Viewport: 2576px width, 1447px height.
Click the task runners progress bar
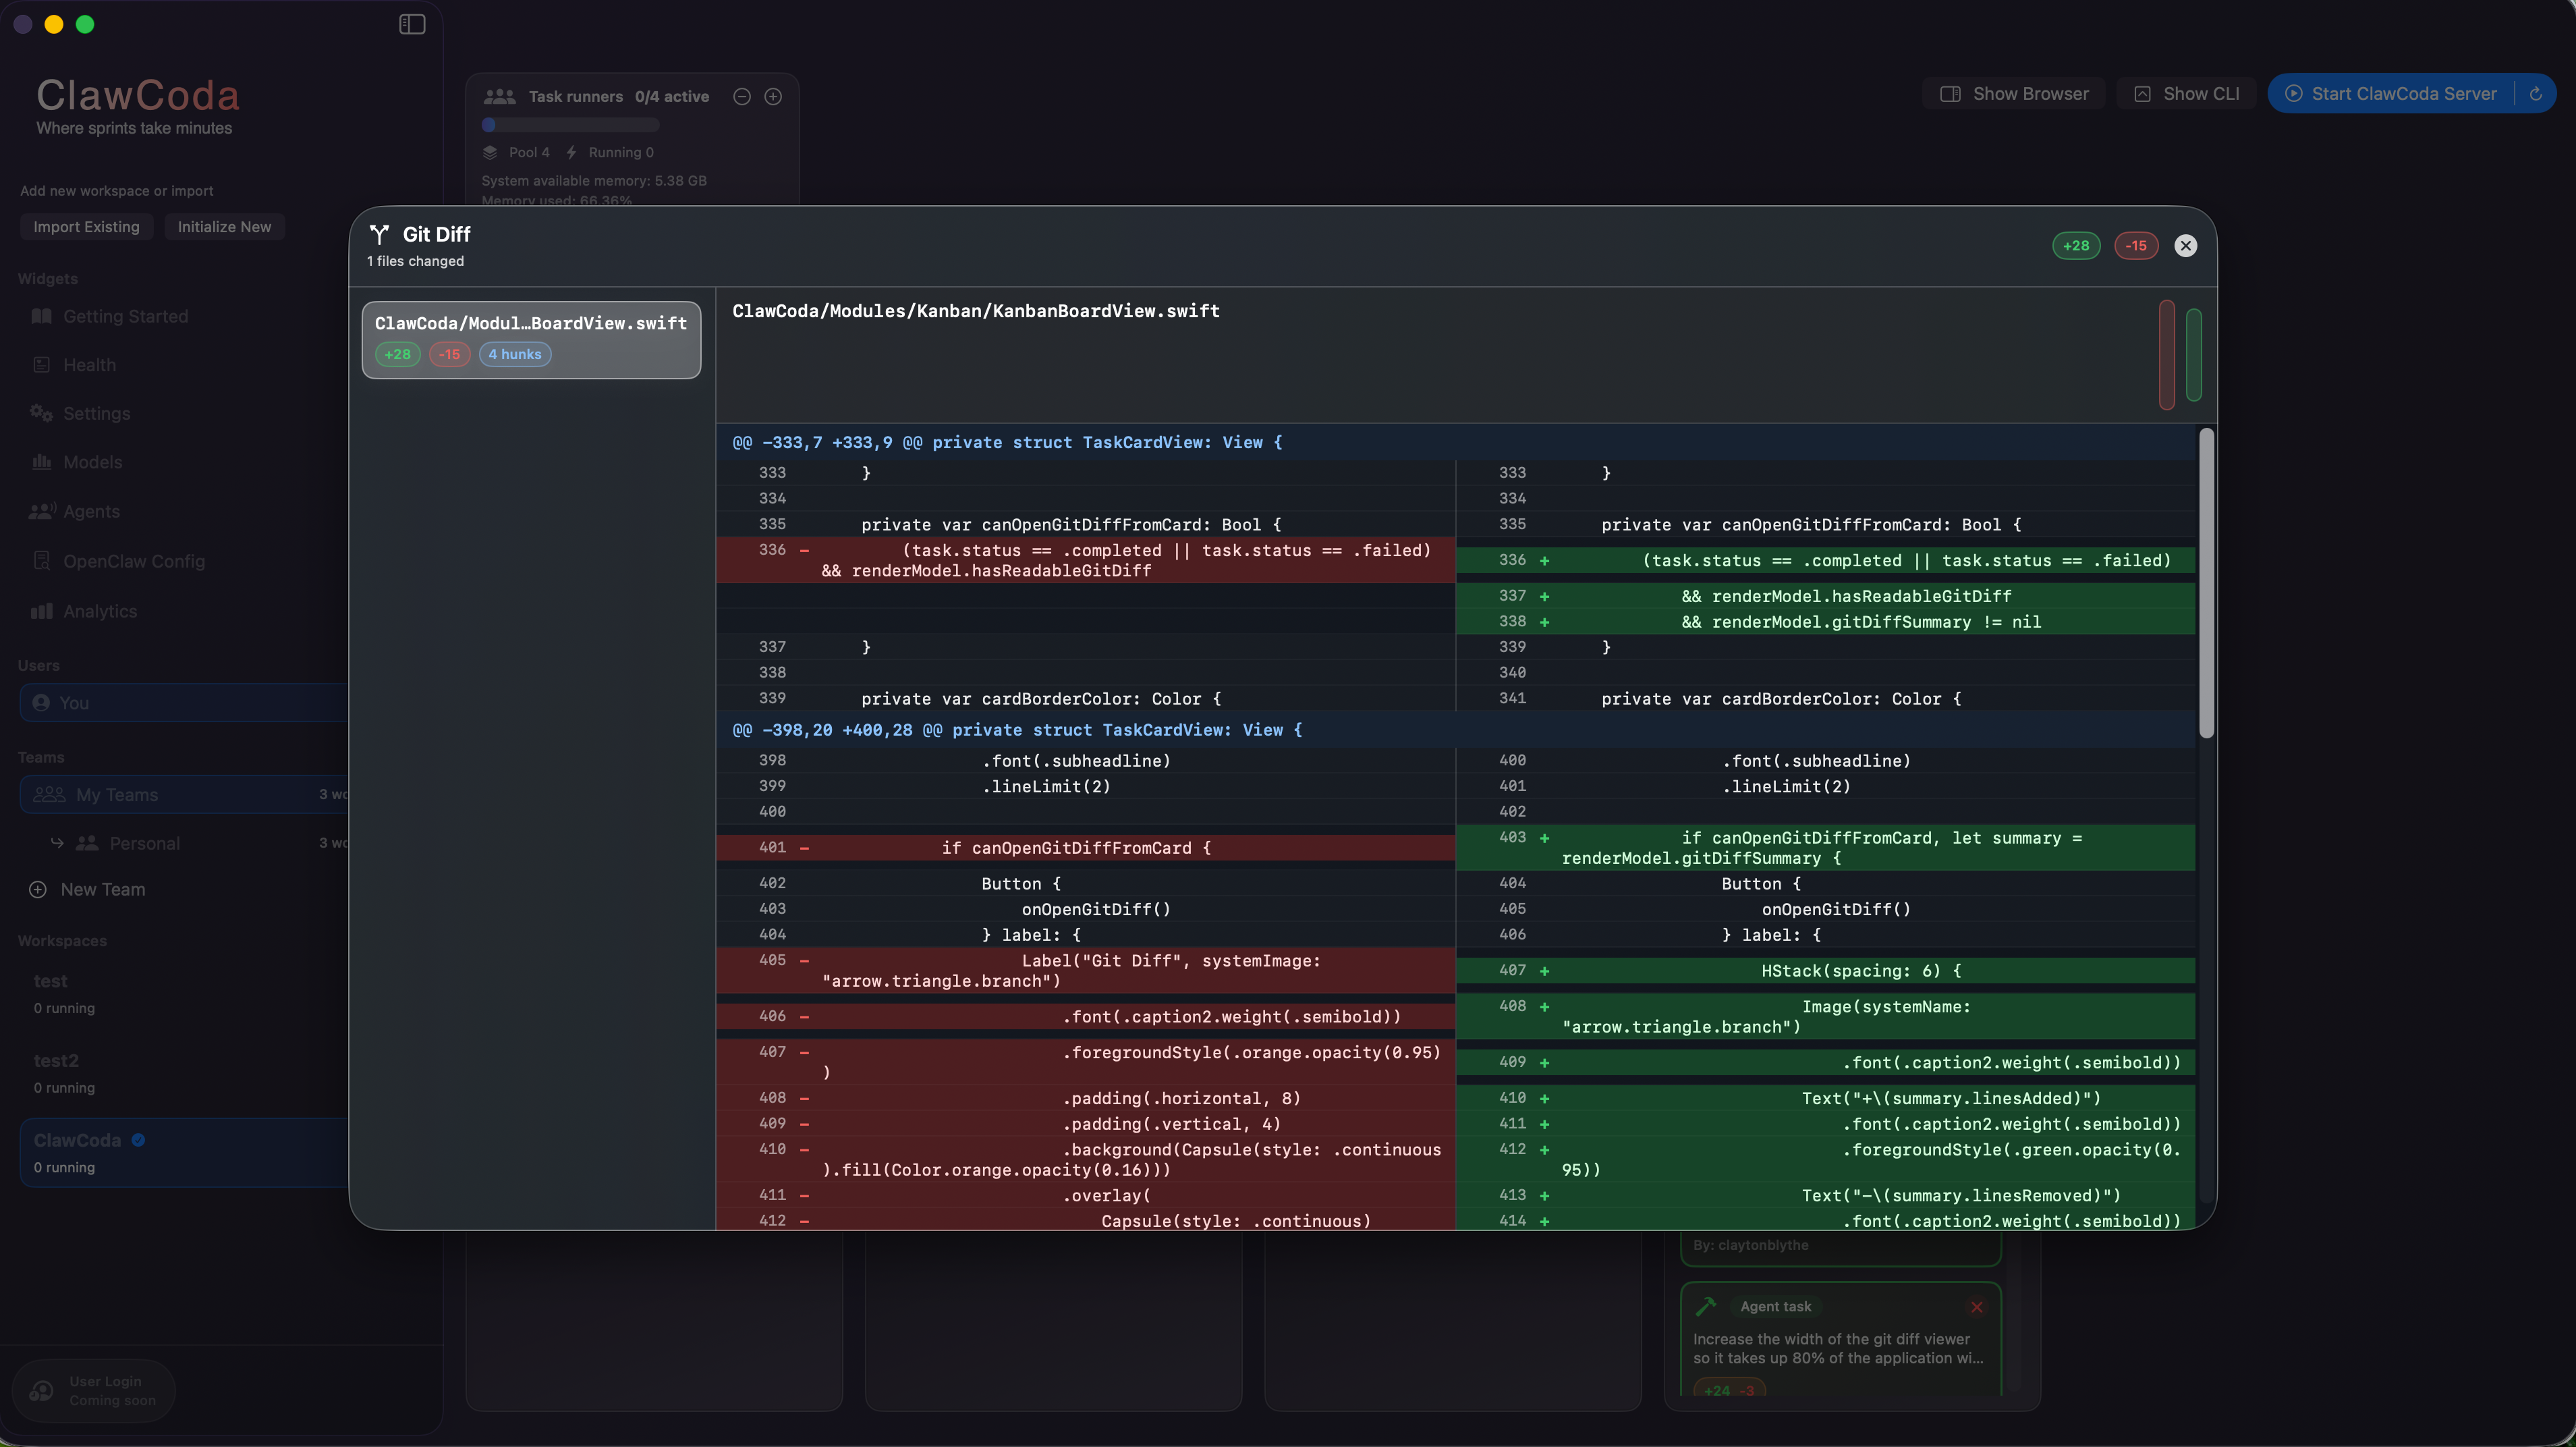[571, 125]
